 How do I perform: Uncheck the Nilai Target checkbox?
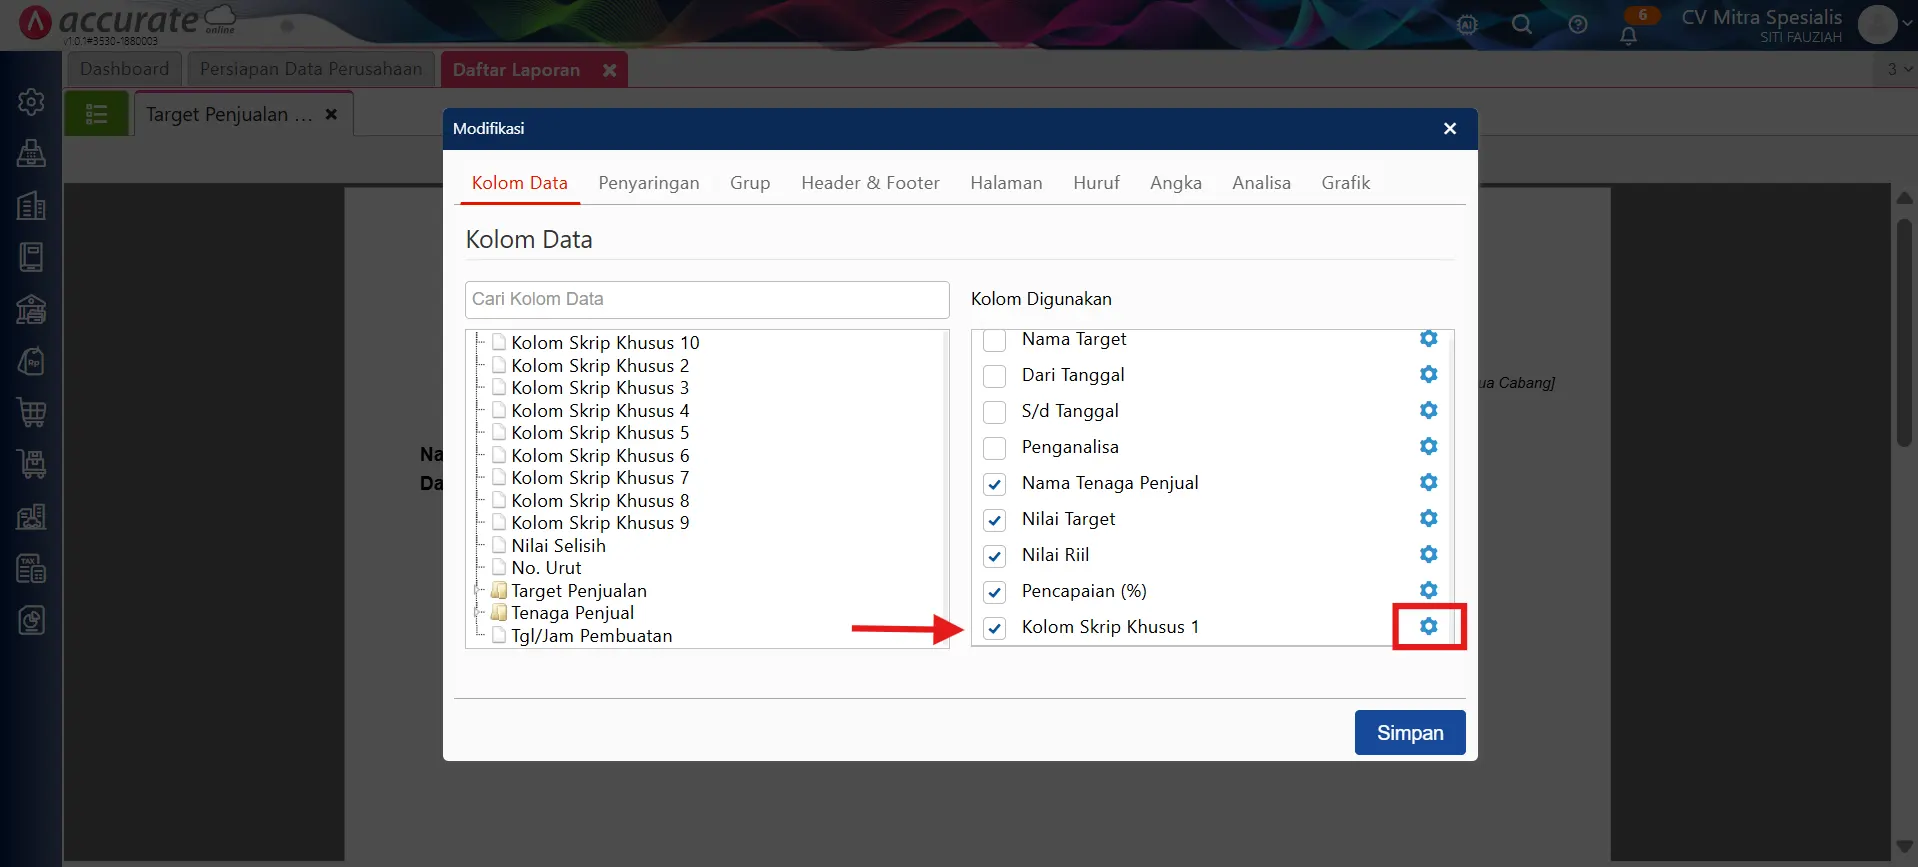tap(994, 520)
